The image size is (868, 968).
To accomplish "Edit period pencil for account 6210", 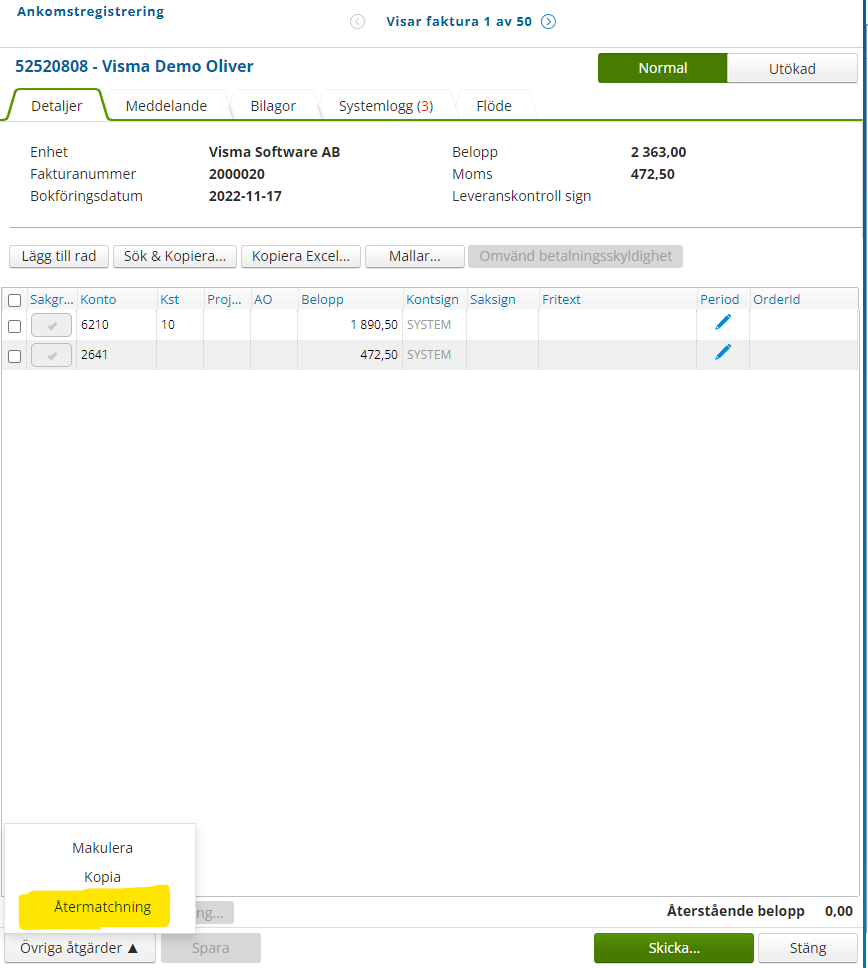I will point(723,322).
